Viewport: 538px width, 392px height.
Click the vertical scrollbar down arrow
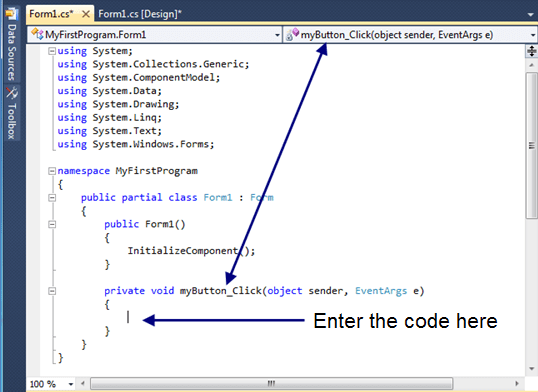pyautogui.click(x=531, y=369)
